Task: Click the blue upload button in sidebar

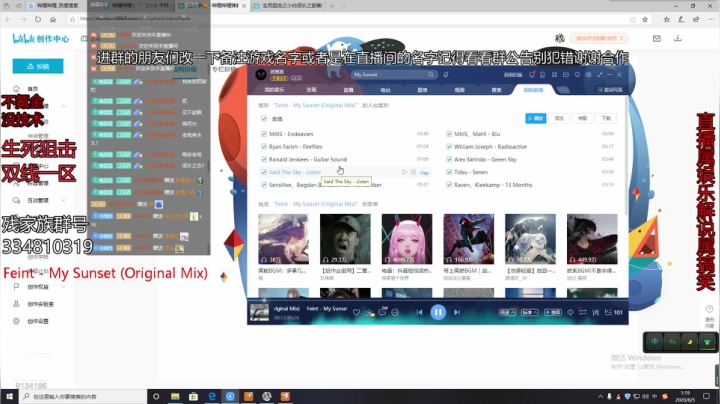Action: [38, 66]
